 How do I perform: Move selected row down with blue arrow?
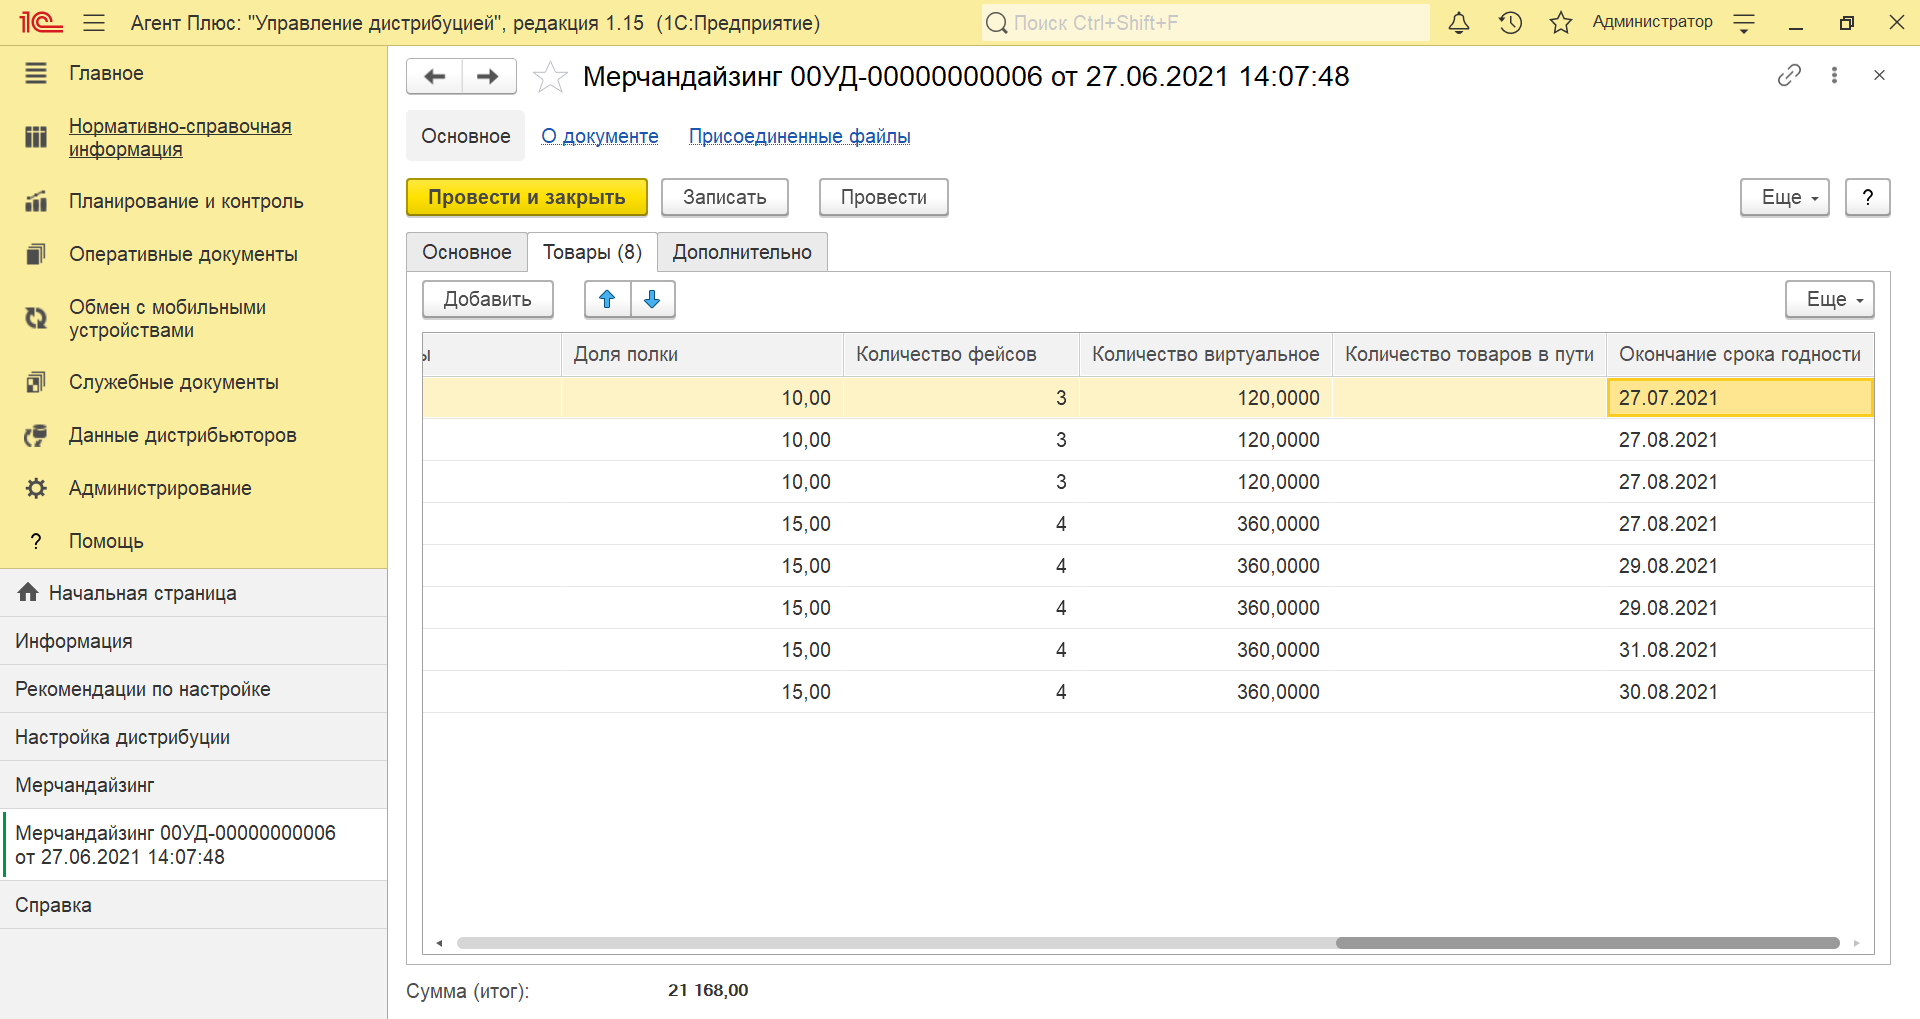(x=653, y=299)
